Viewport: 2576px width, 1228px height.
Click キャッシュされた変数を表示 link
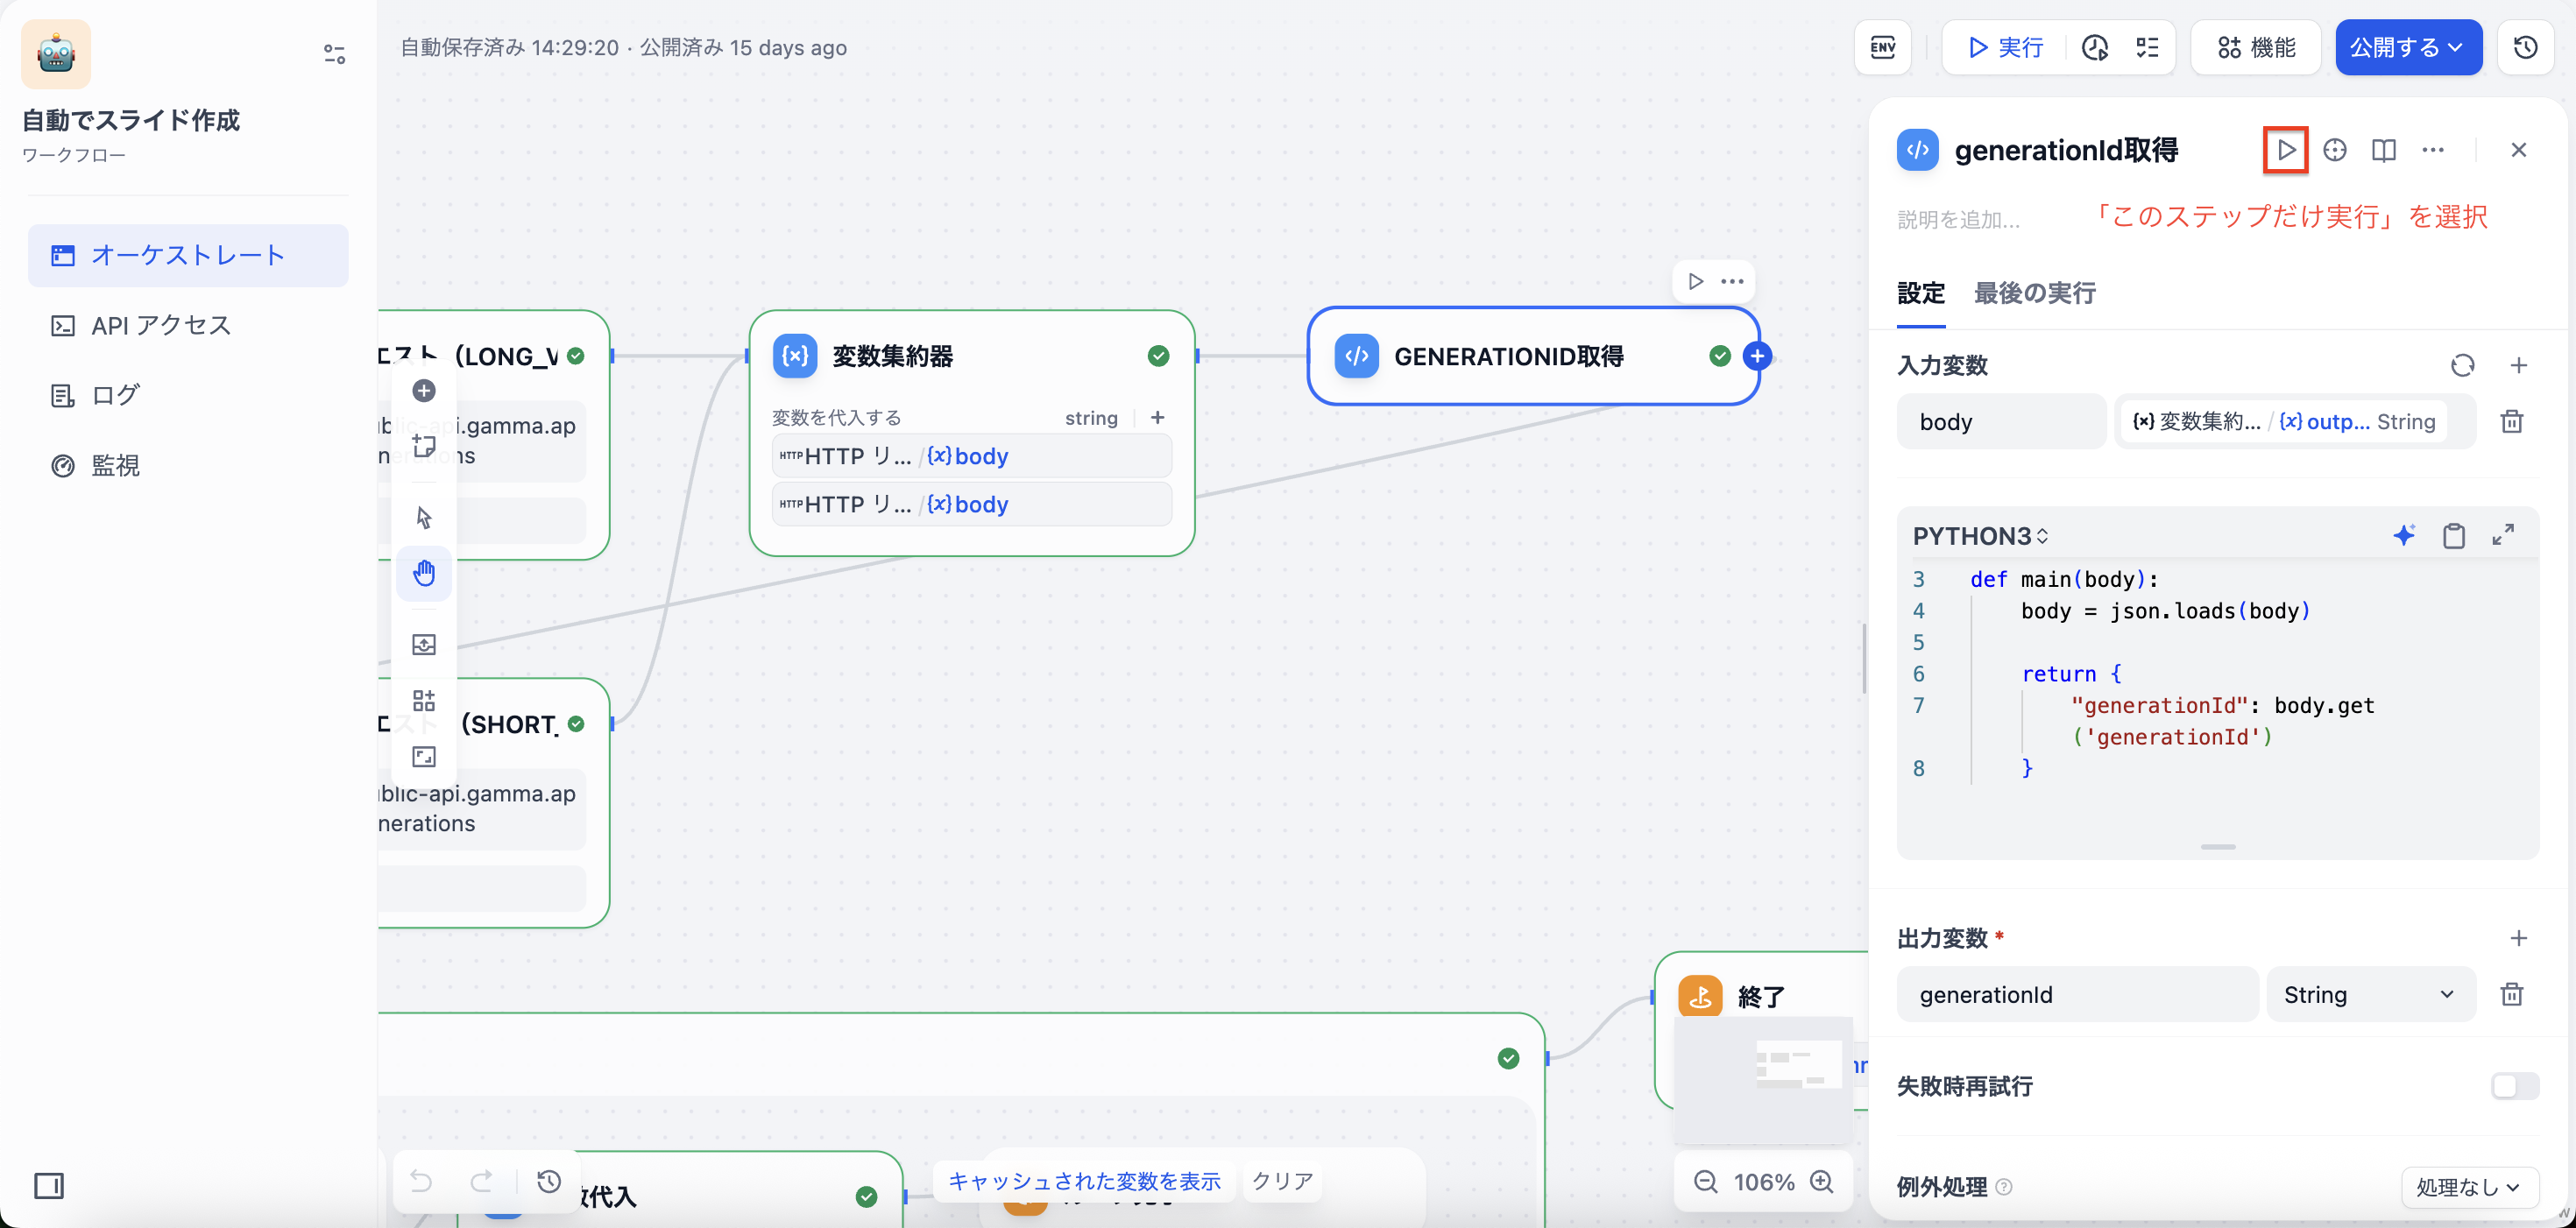pyautogui.click(x=1084, y=1180)
